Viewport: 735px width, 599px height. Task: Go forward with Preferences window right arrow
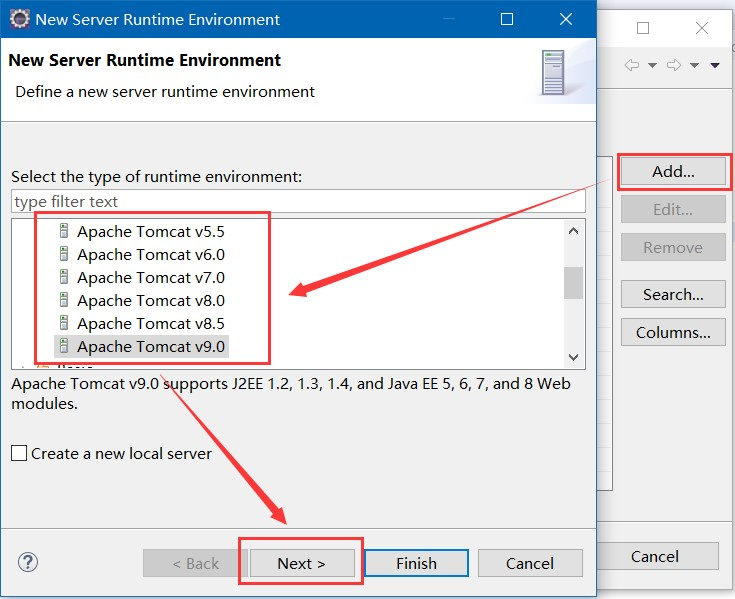tap(674, 65)
